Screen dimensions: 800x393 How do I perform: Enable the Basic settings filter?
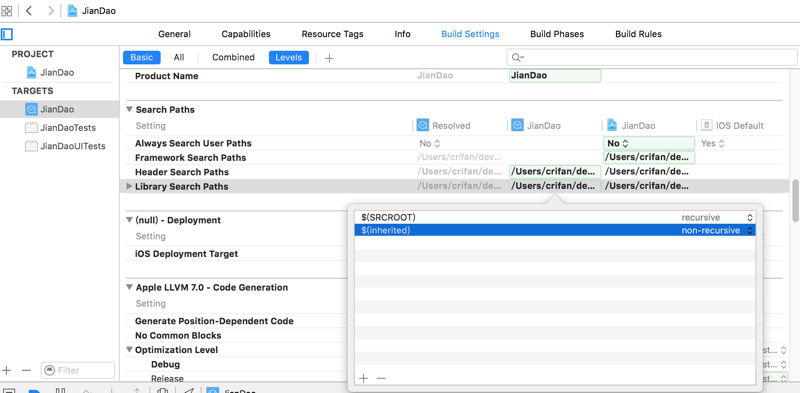point(141,58)
